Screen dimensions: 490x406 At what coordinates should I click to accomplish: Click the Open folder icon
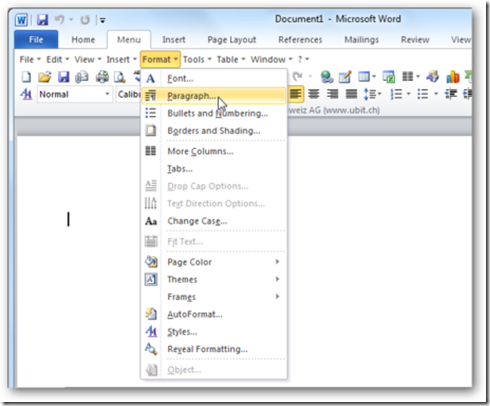pyautogui.click(x=45, y=77)
